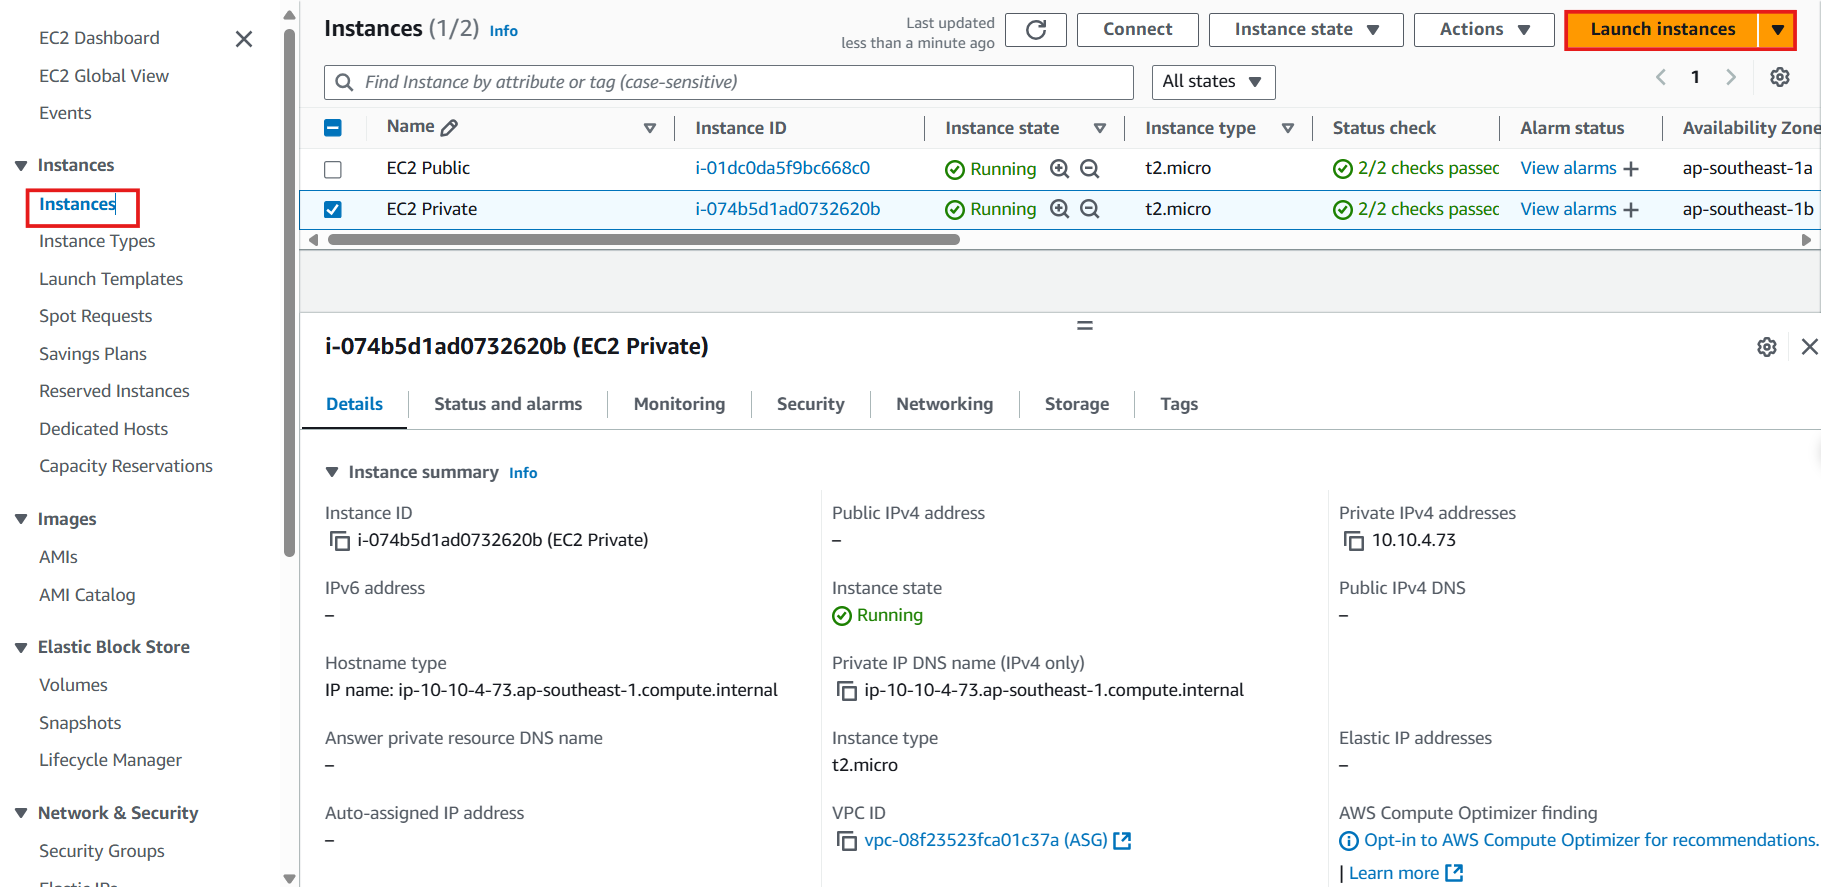Click Compute Optimizer info circle icon
Image resolution: width=1821 pixels, height=887 pixels.
coord(1349,841)
